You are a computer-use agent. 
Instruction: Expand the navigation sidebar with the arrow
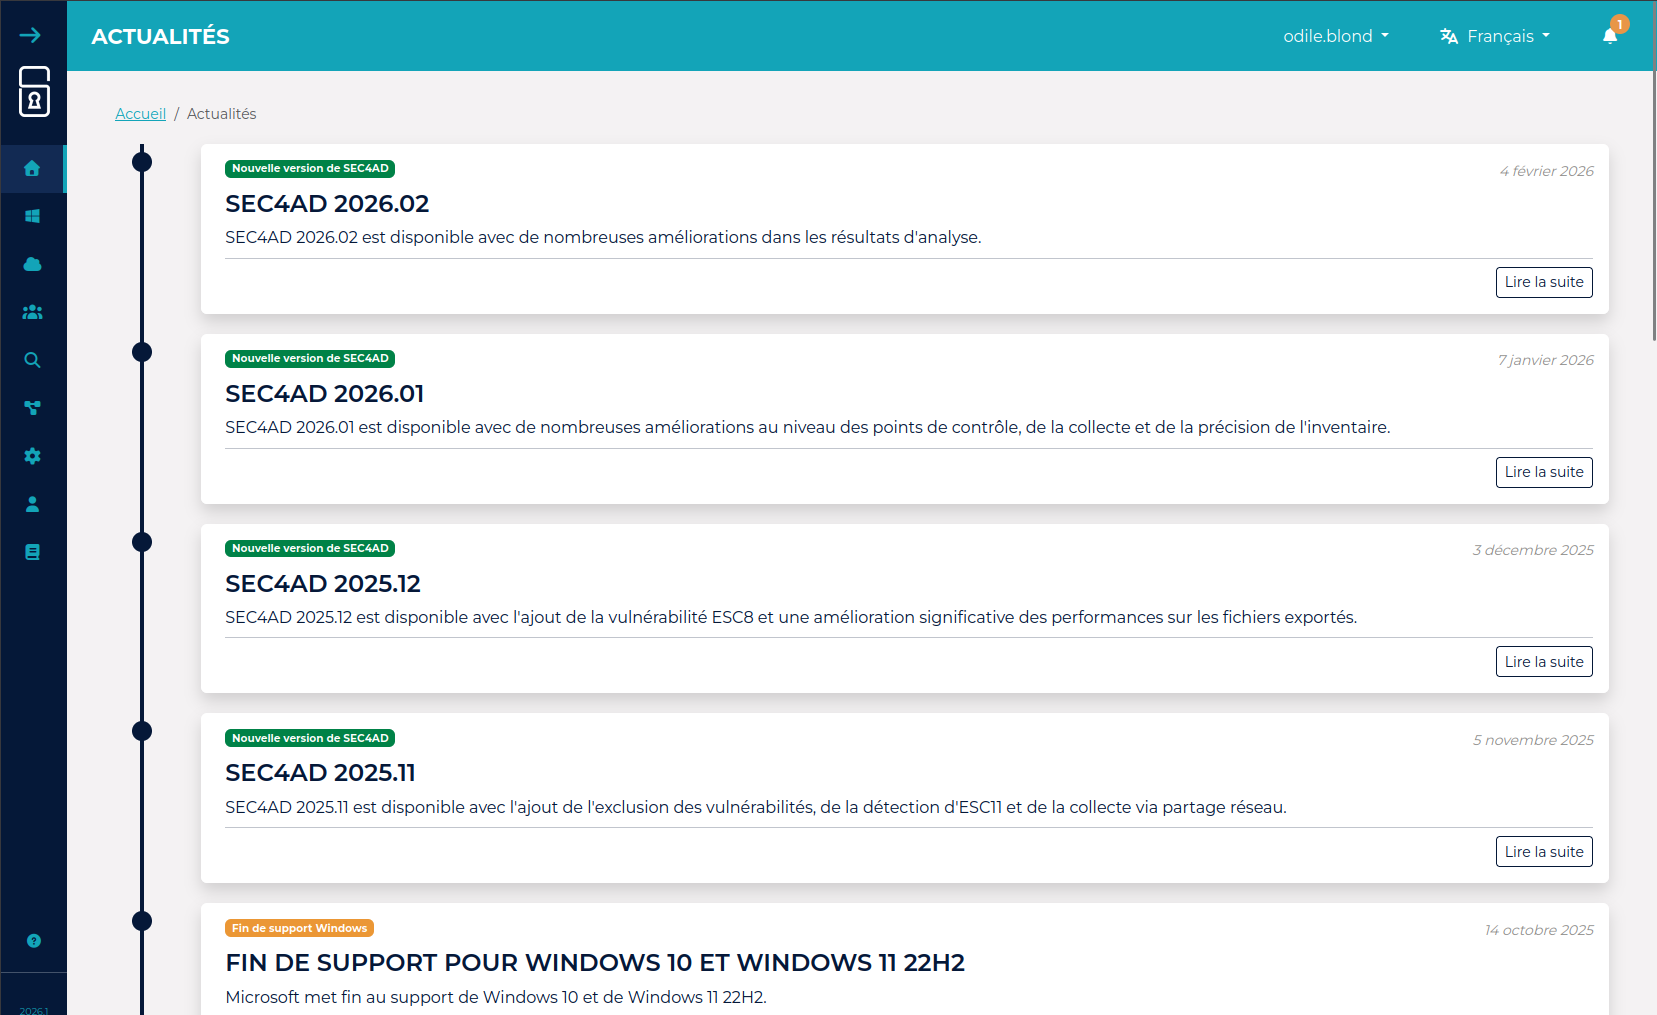[33, 33]
